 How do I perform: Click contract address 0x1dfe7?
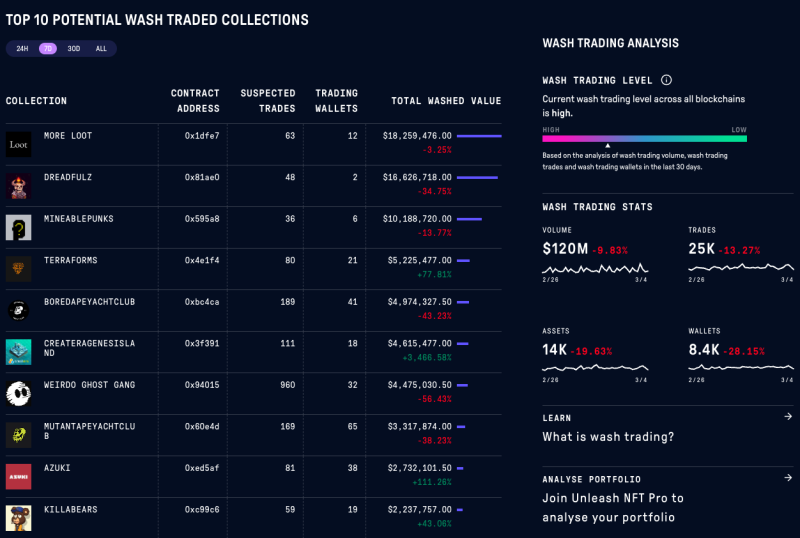click(202, 136)
